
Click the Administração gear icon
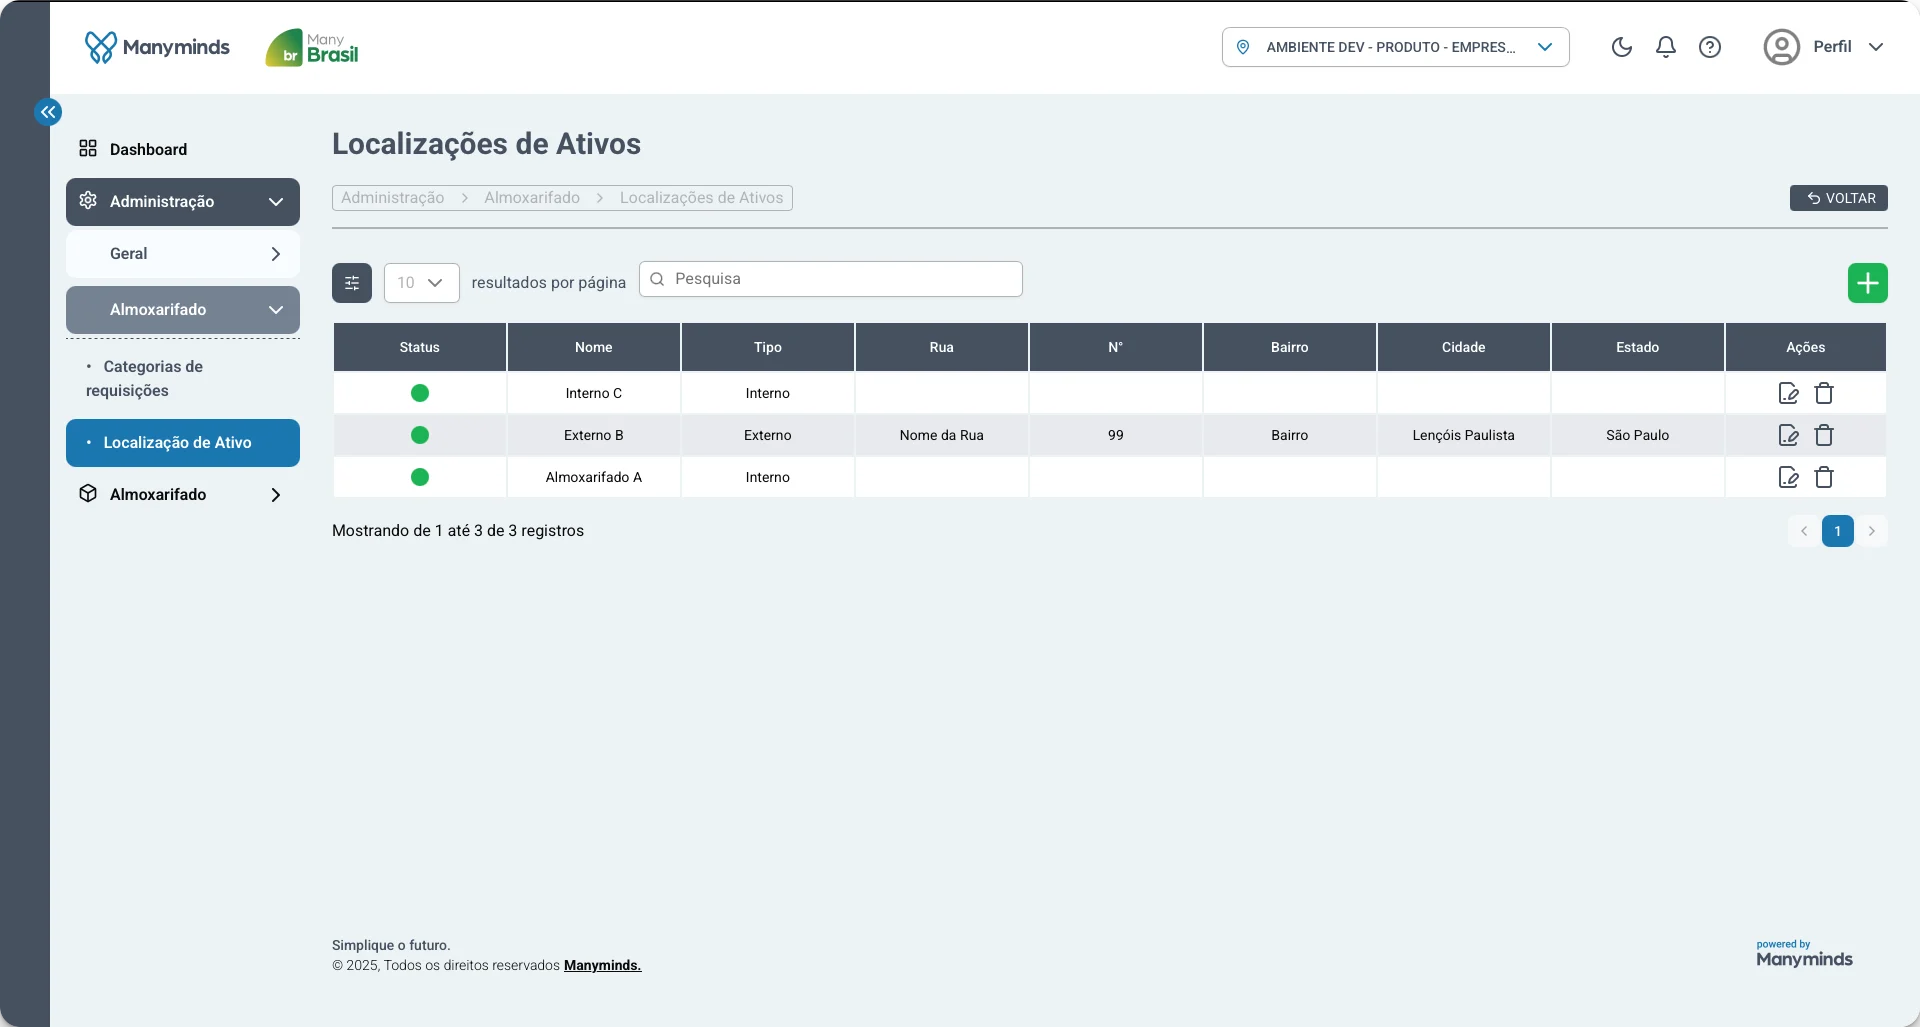tap(88, 201)
